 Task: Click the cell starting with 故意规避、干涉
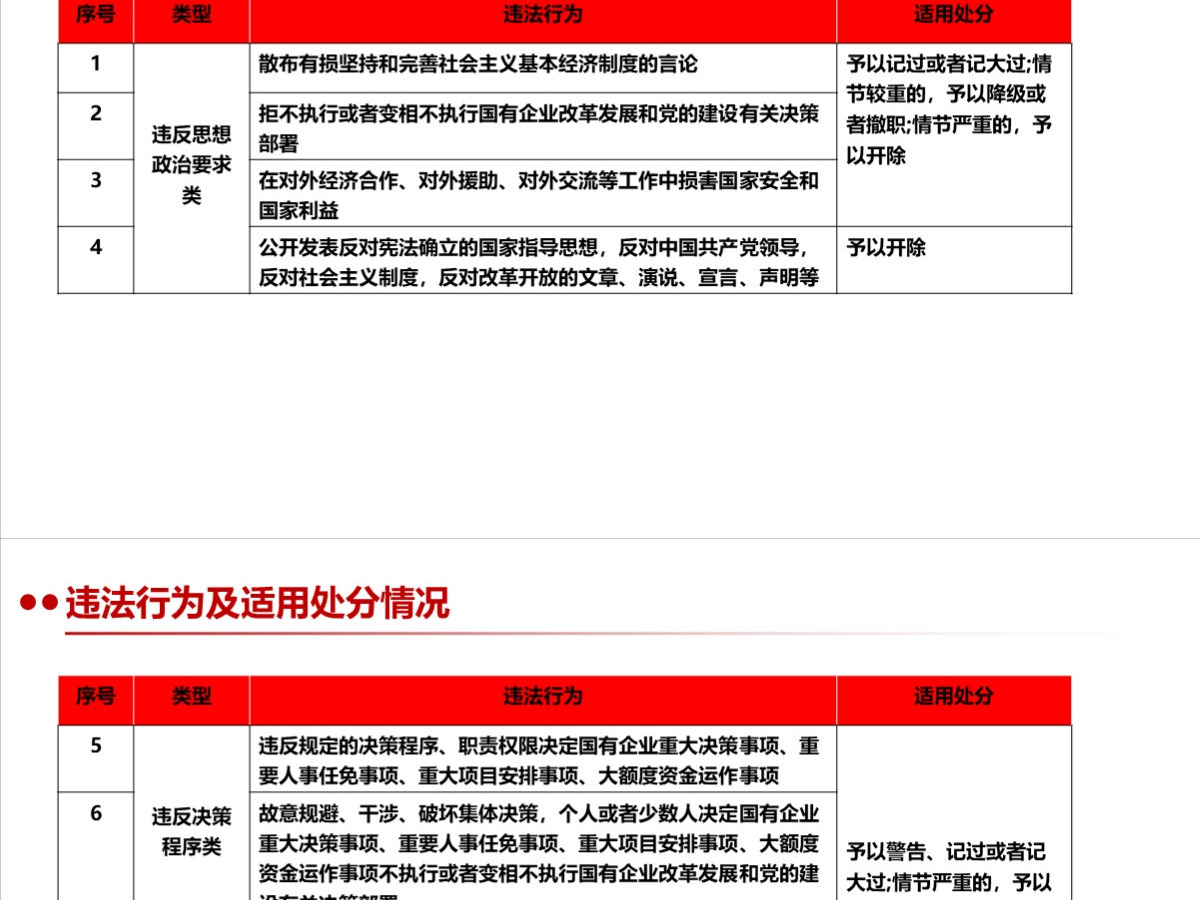[x=543, y=846]
